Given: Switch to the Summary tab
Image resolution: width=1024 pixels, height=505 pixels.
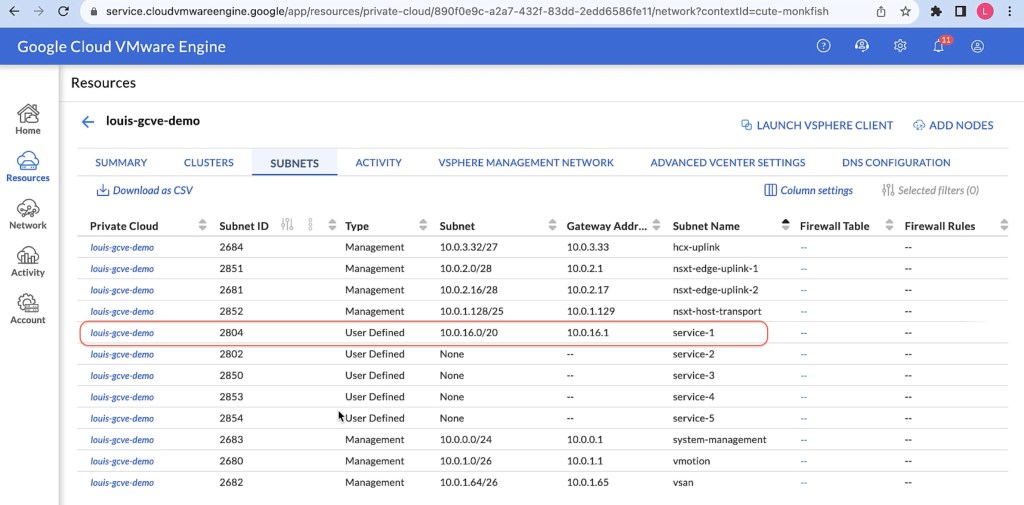Looking at the screenshot, I should click(x=121, y=163).
